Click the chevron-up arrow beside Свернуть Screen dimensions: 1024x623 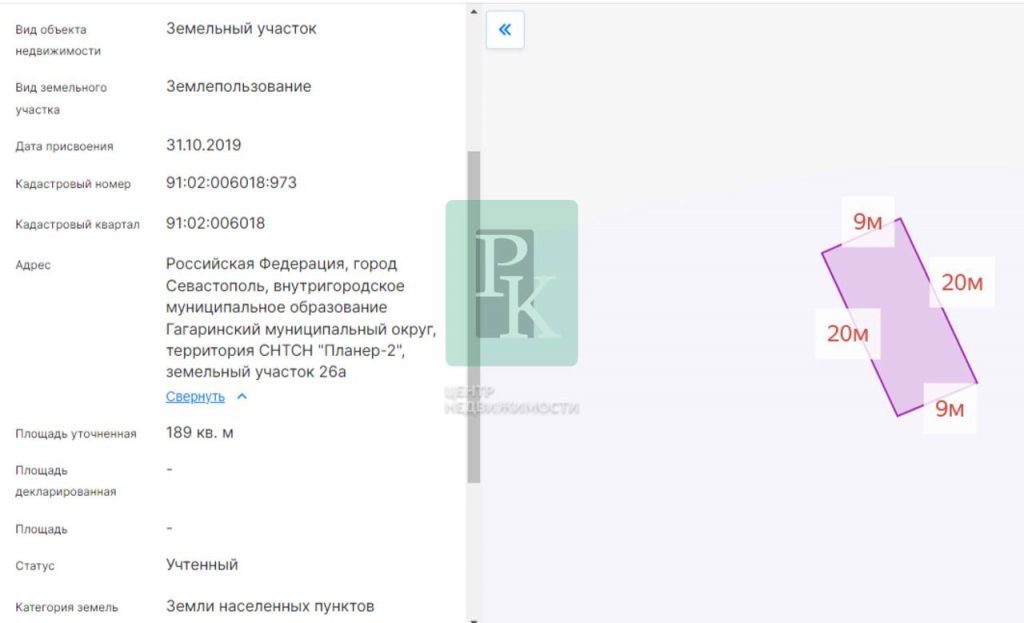pyautogui.click(x=242, y=396)
